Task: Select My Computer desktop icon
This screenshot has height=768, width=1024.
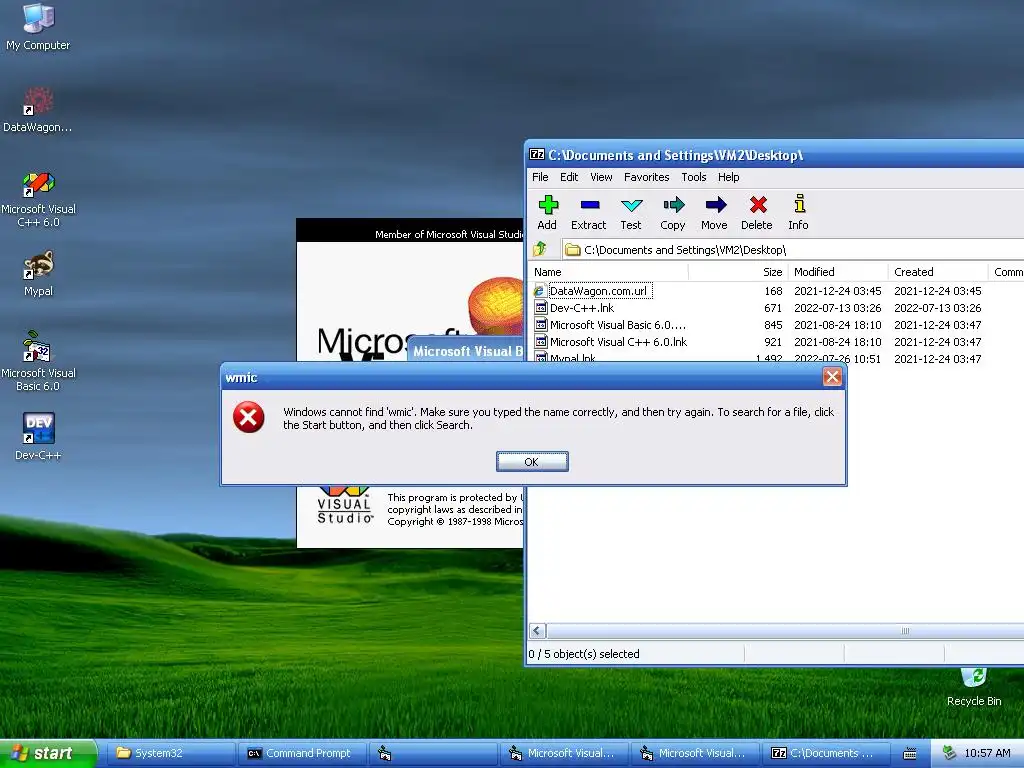Action: point(38,27)
